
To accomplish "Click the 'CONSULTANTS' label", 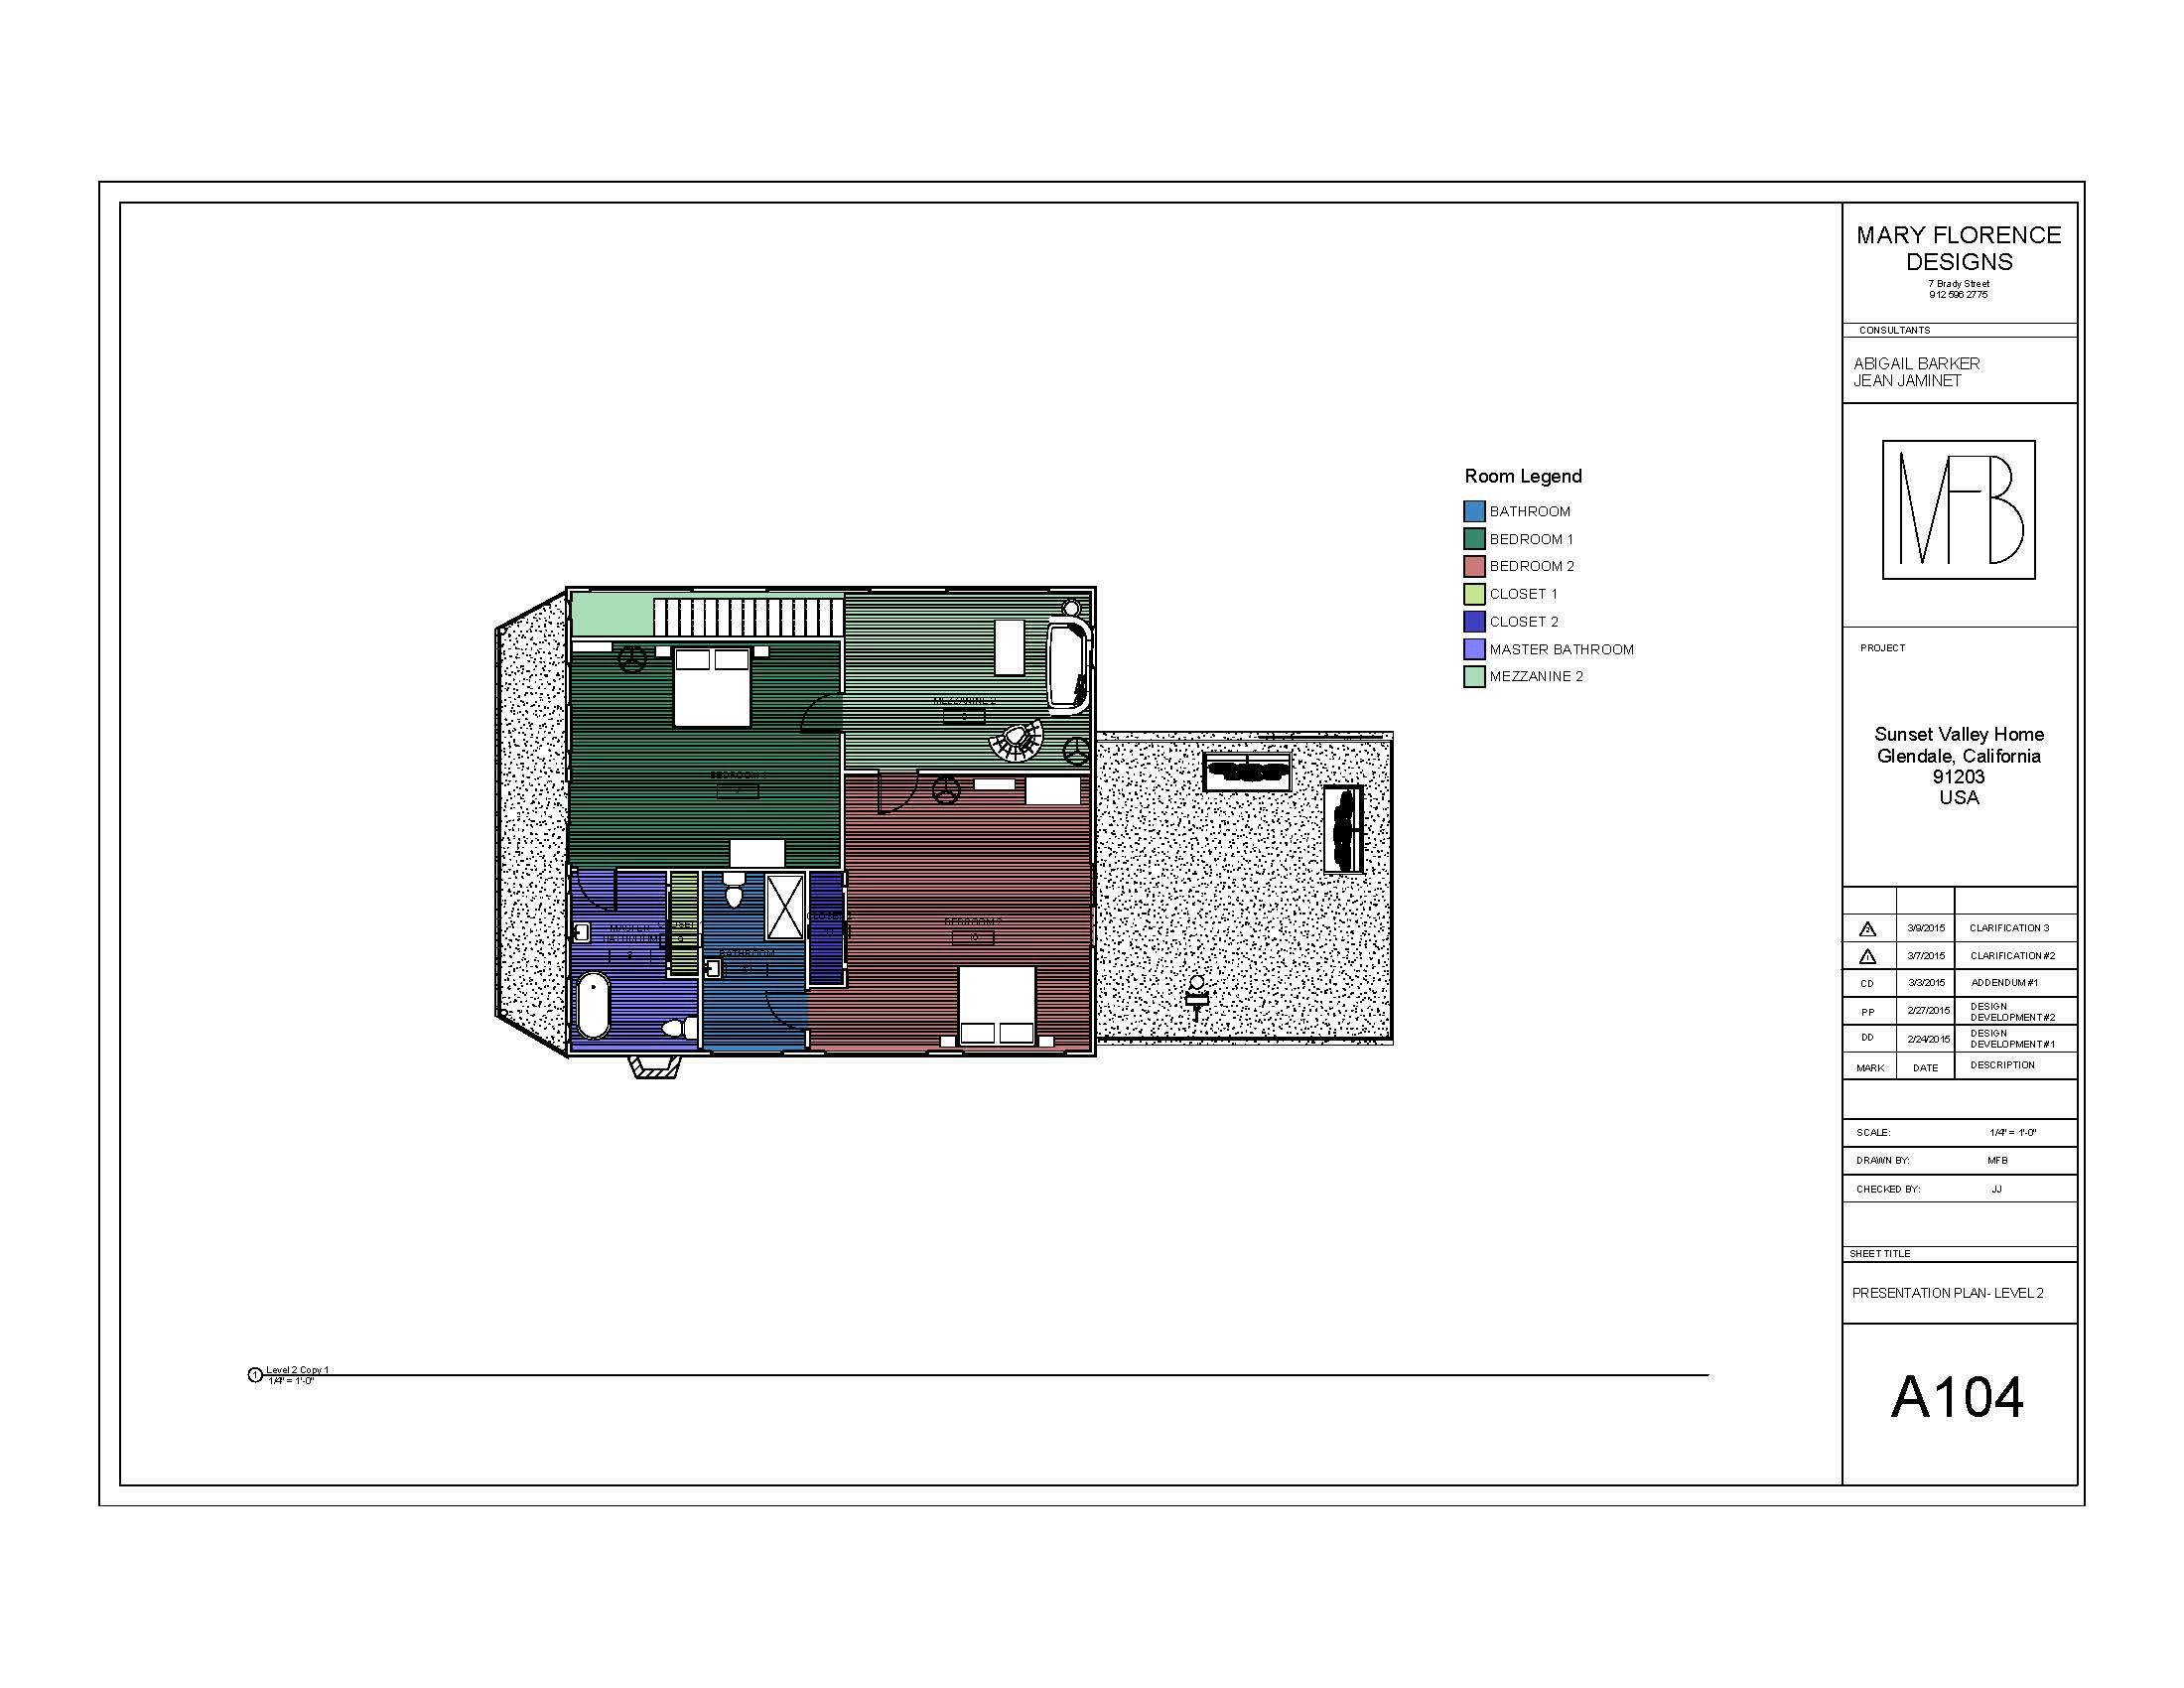I will tap(1895, 330).
